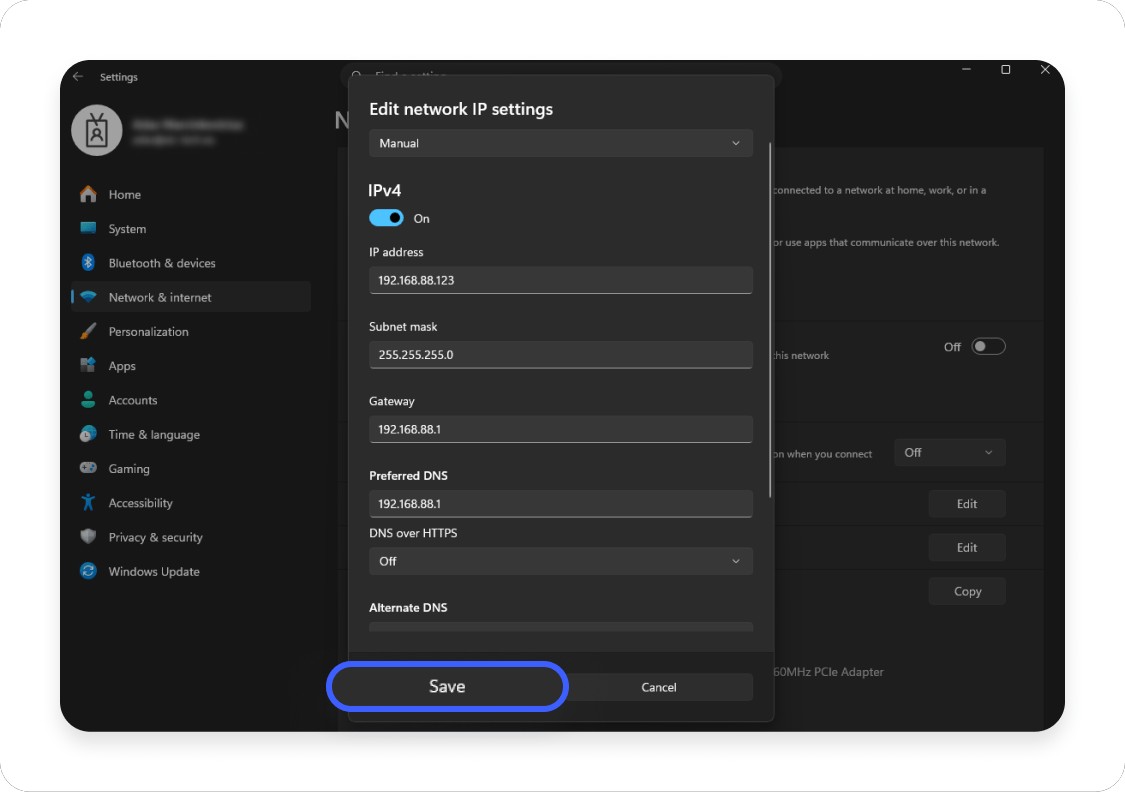
Task: Go to Accounts settings
Action: [191, 400]
